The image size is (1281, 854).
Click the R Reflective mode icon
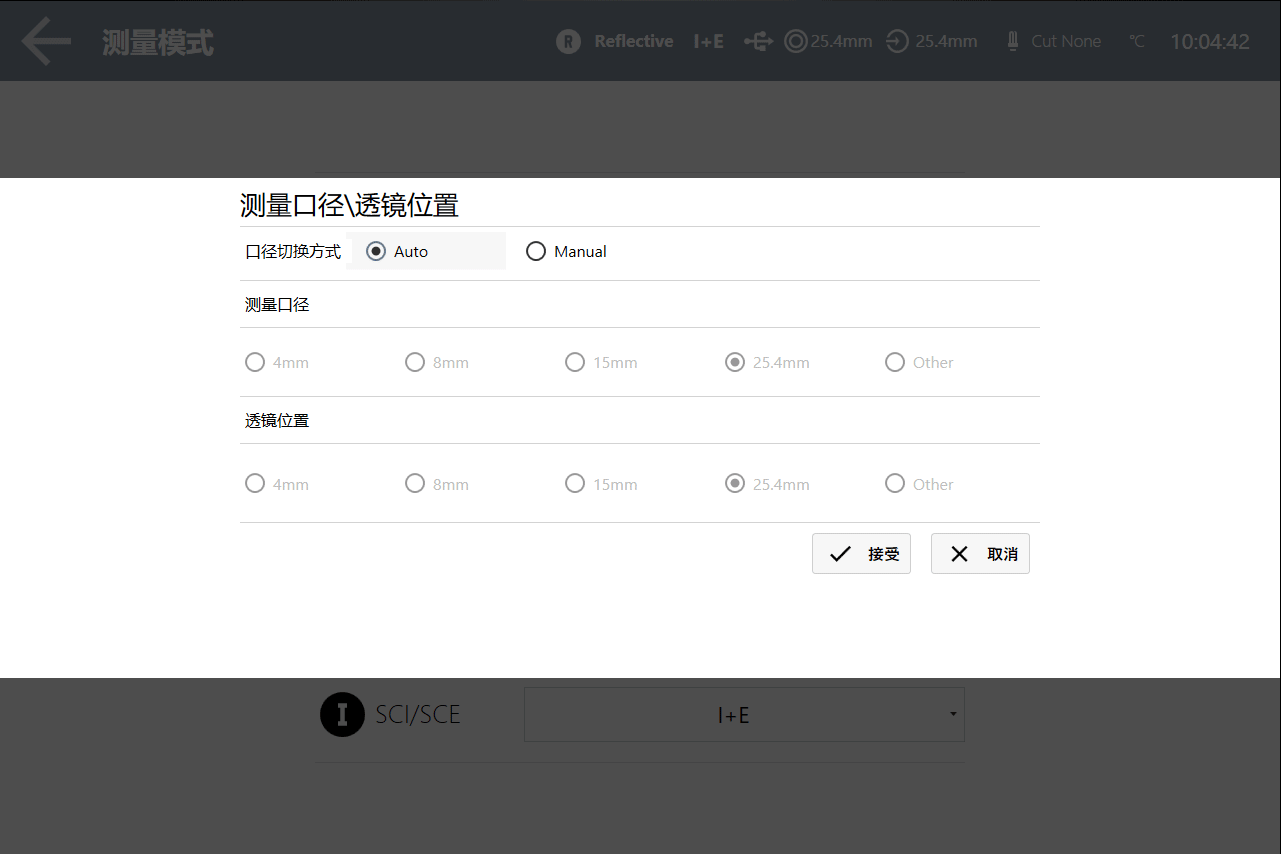tap(570, 40)
